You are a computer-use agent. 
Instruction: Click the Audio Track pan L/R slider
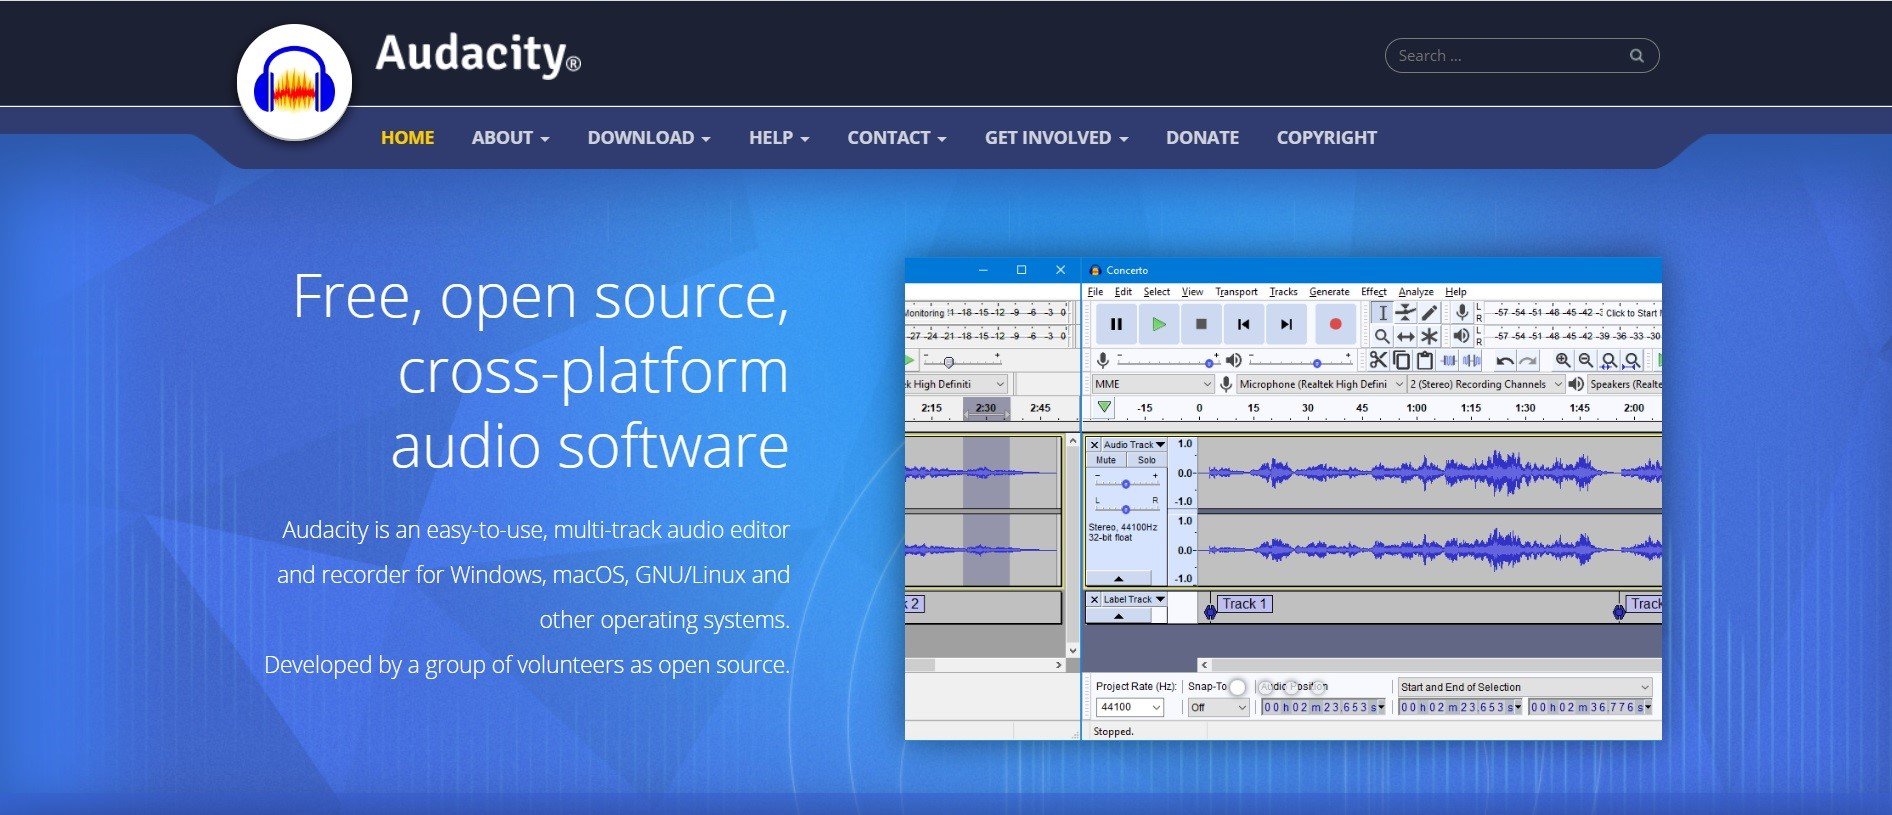click(x=1126, y=509)
